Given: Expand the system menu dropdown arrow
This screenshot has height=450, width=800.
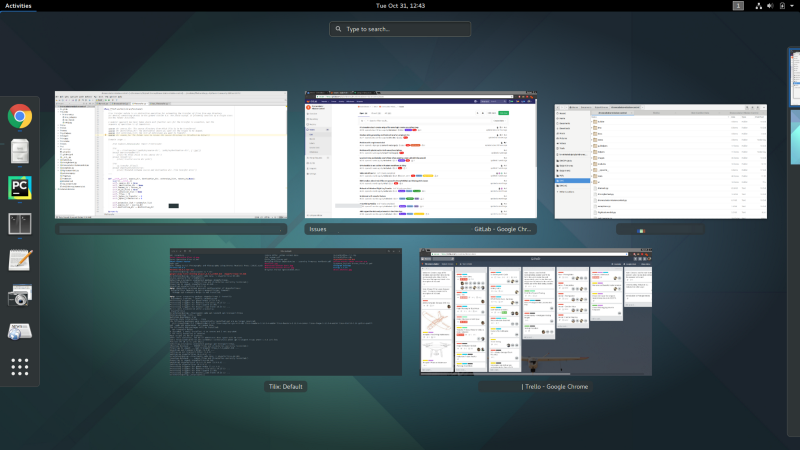Looking at the screenshot, I should click(x=792, y=6).
